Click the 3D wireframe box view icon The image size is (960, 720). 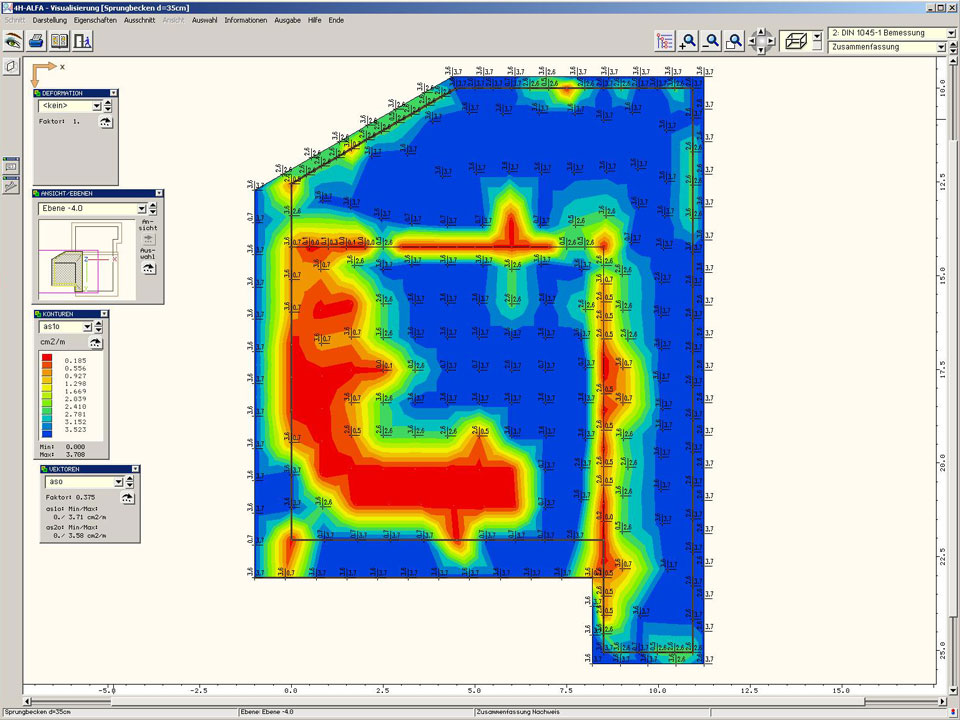click(x=797, y=41)
